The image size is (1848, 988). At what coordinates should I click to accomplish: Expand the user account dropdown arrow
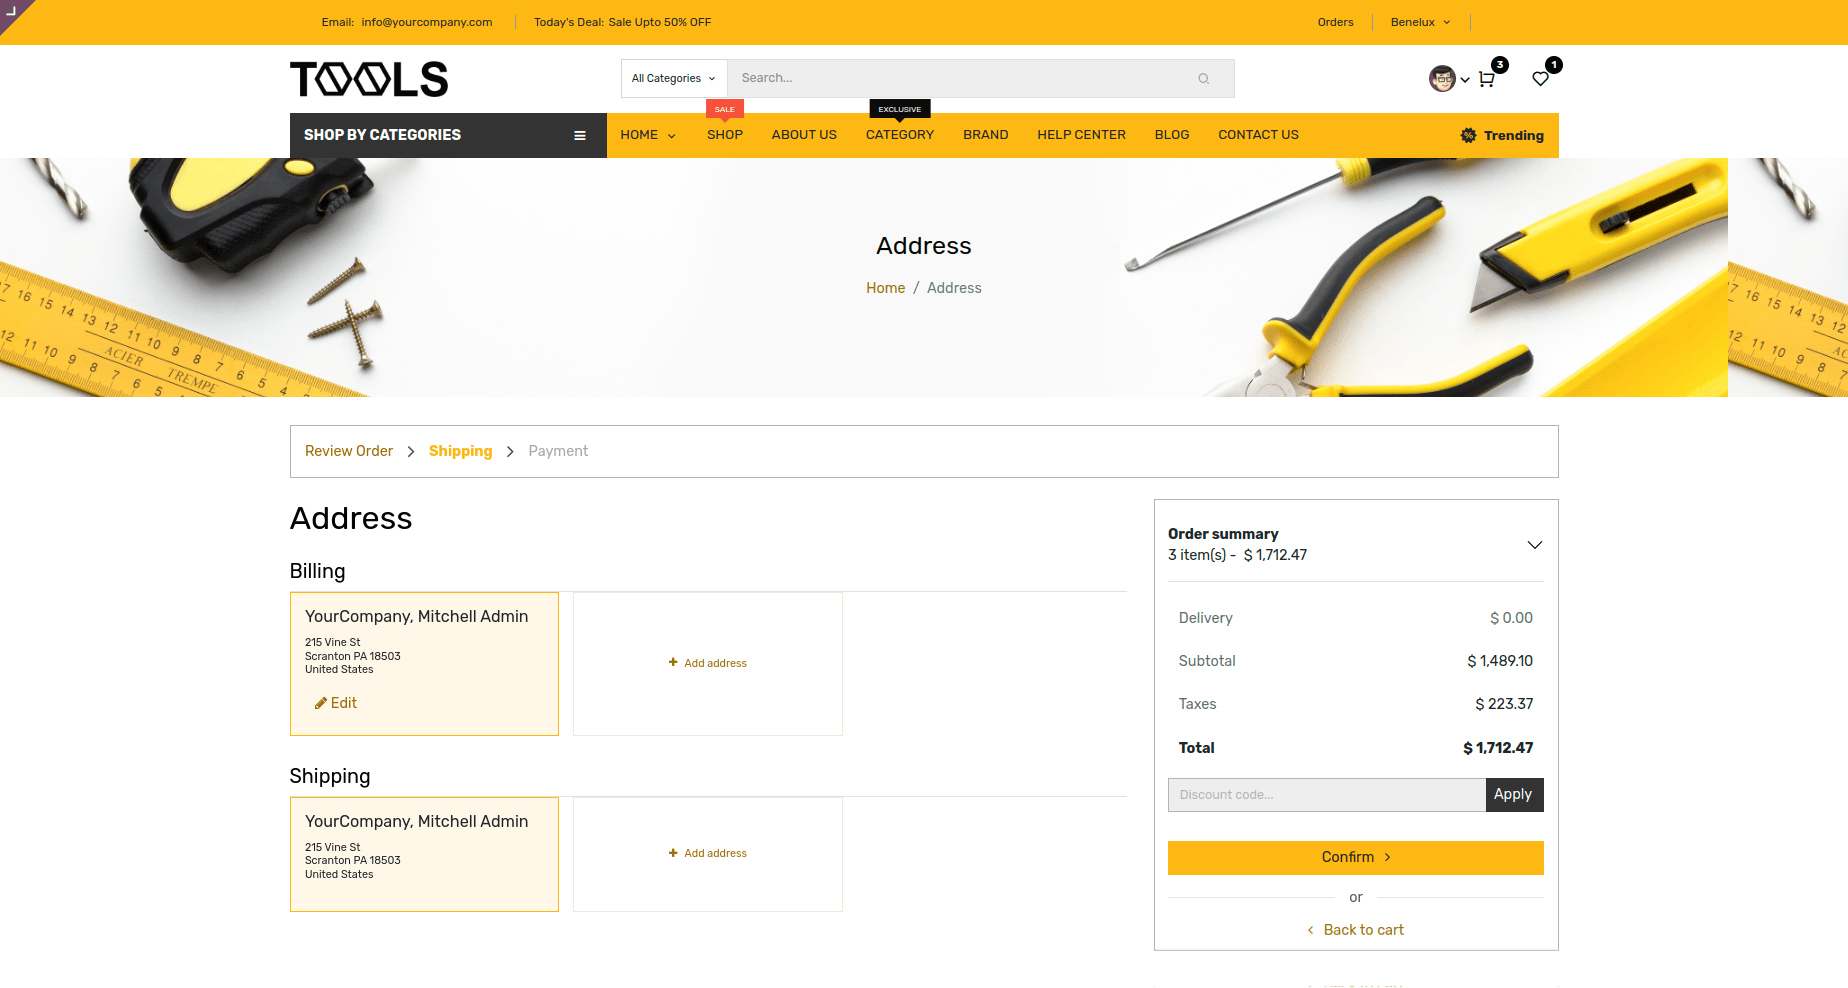click(x=1465, y=80)
